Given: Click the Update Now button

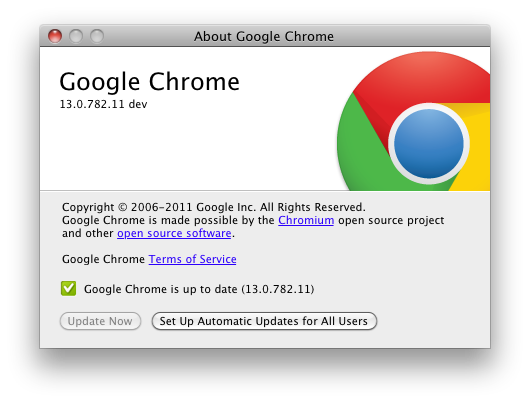Looking at the screenshot, I should 100,321.
